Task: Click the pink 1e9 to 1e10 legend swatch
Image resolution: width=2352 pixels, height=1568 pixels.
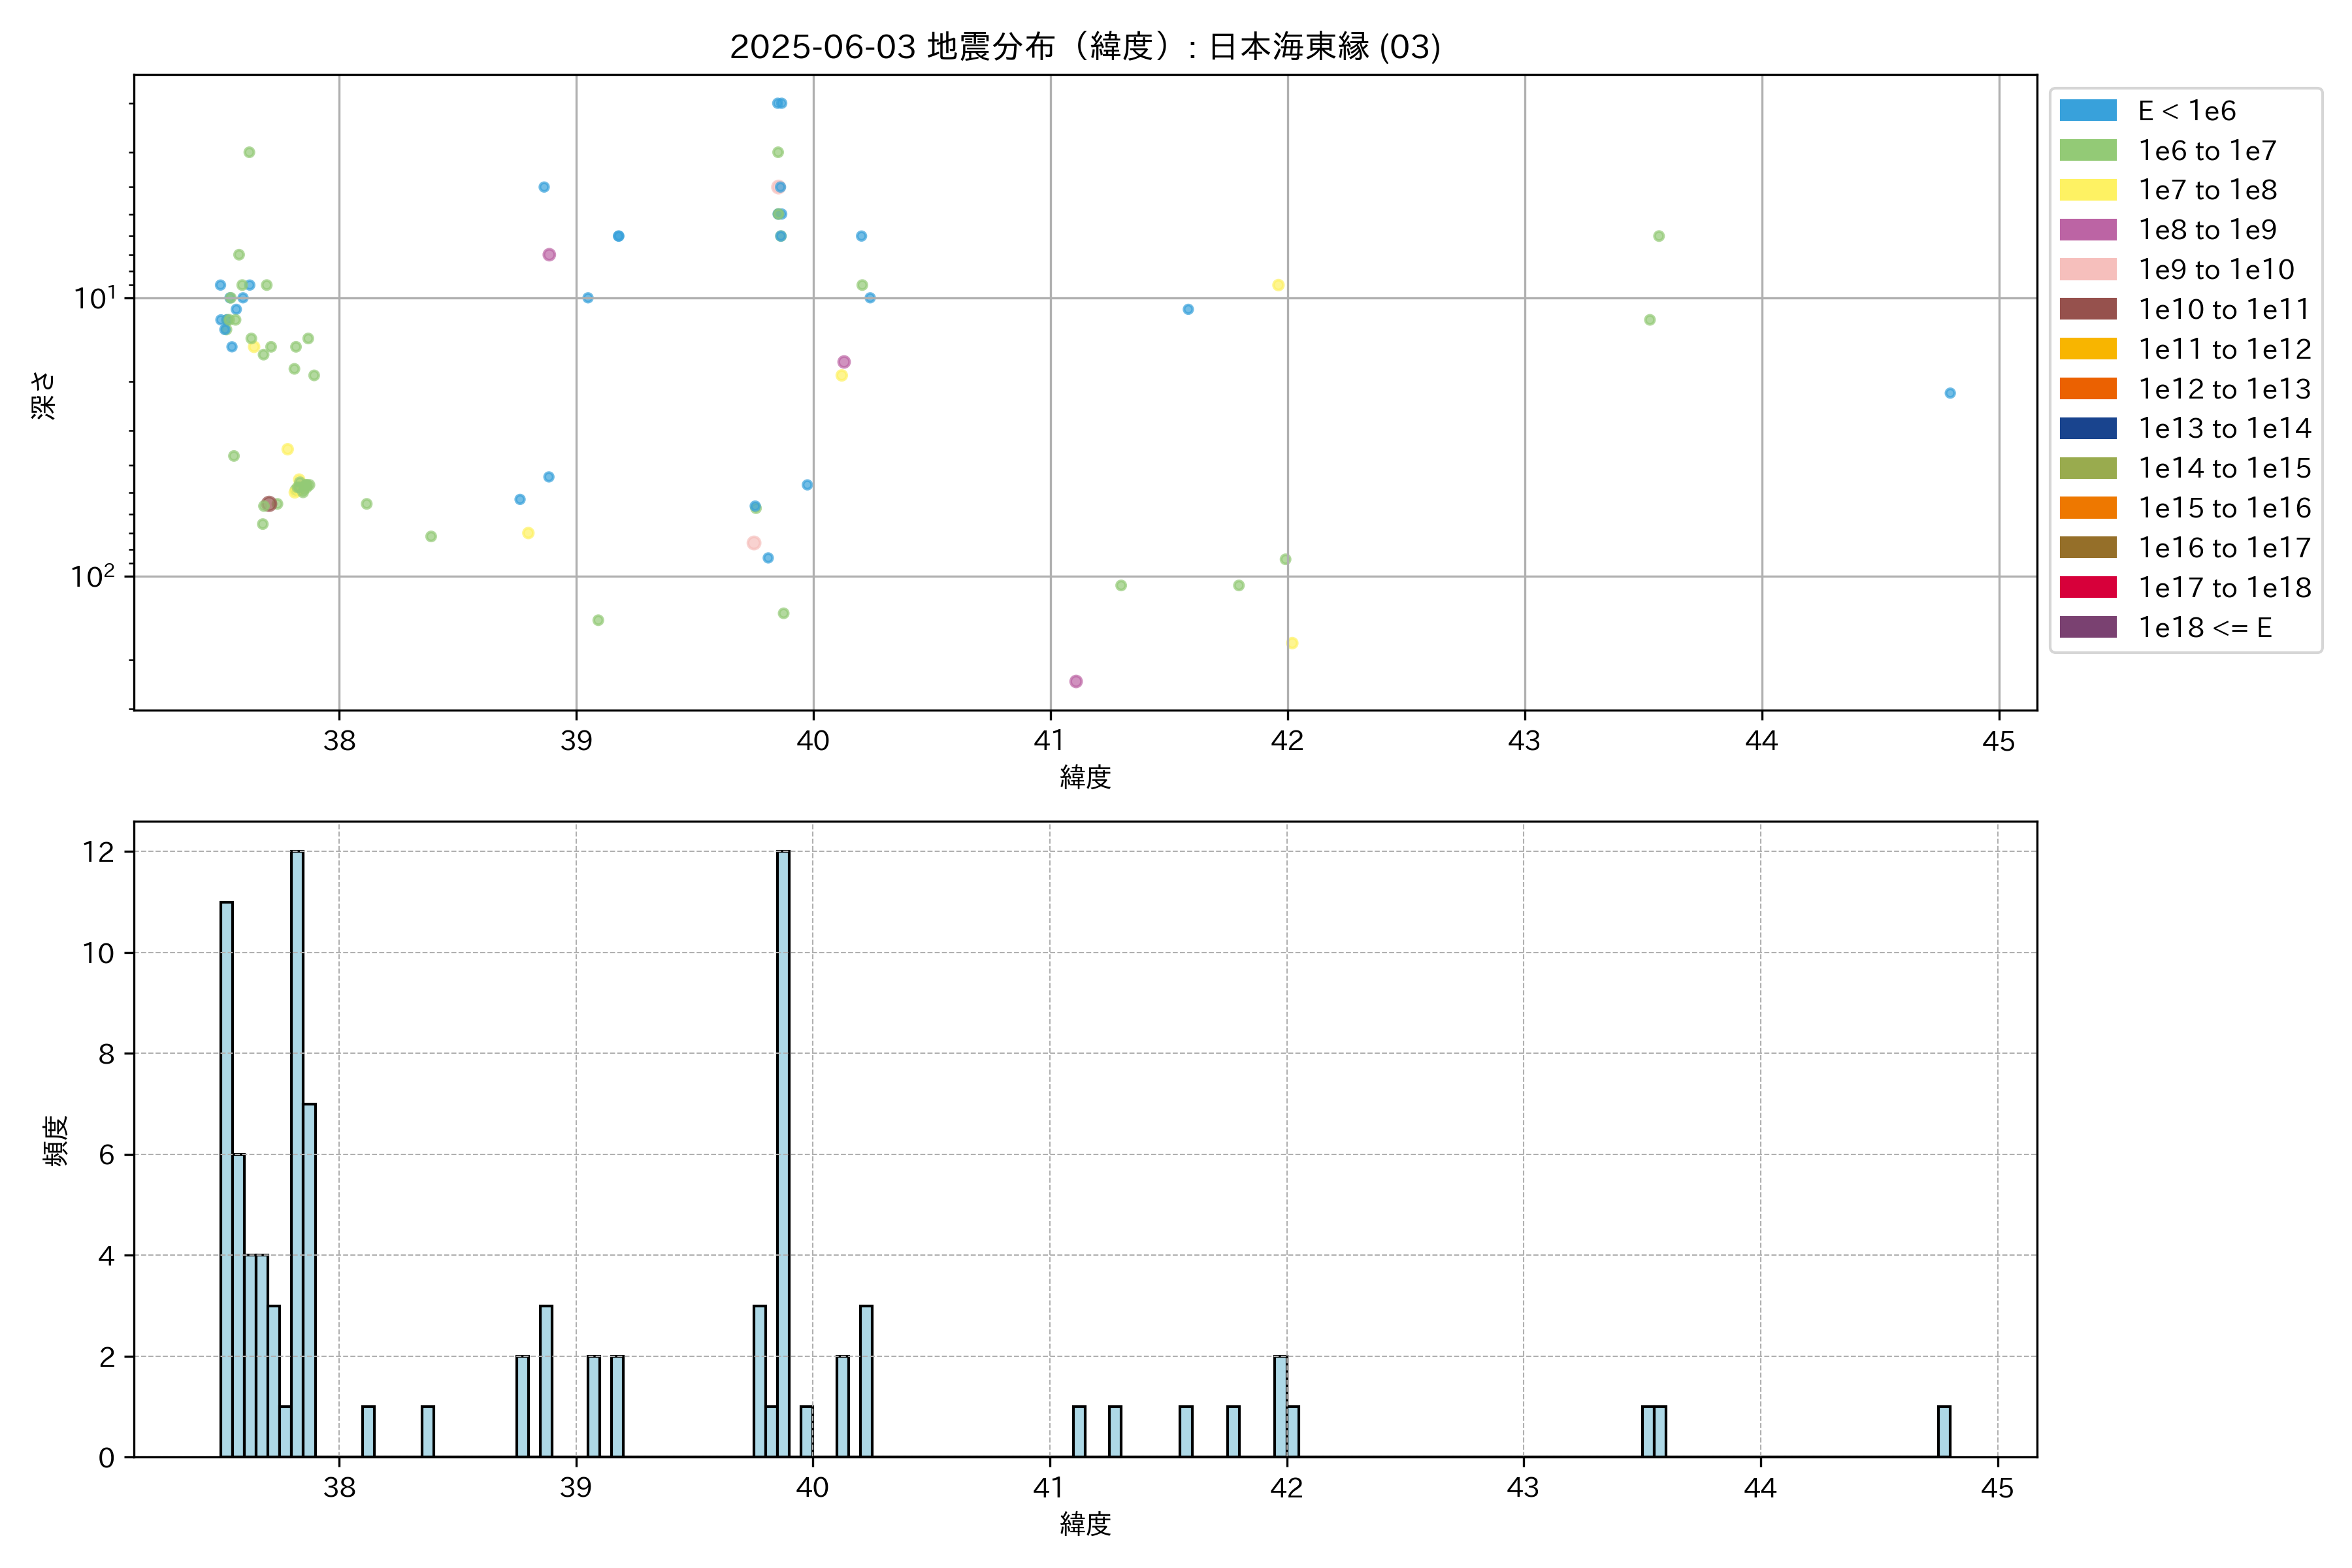Action: (x=2087, y=270)
